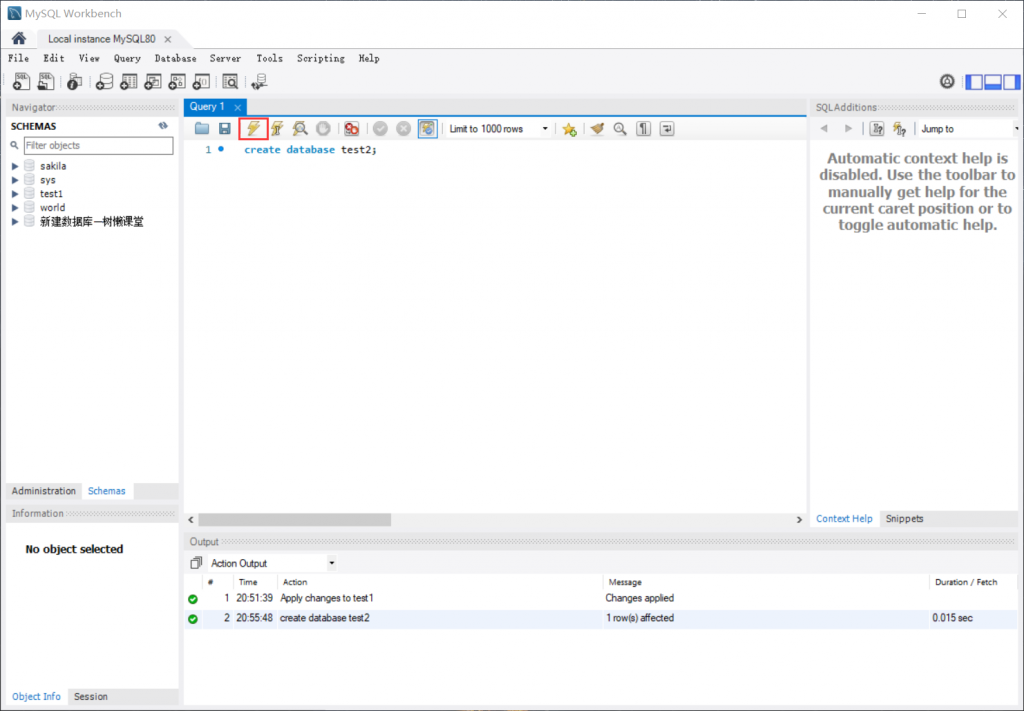Save snippet with star icon
Screen dimensions: 1024x711
(569, 129)
